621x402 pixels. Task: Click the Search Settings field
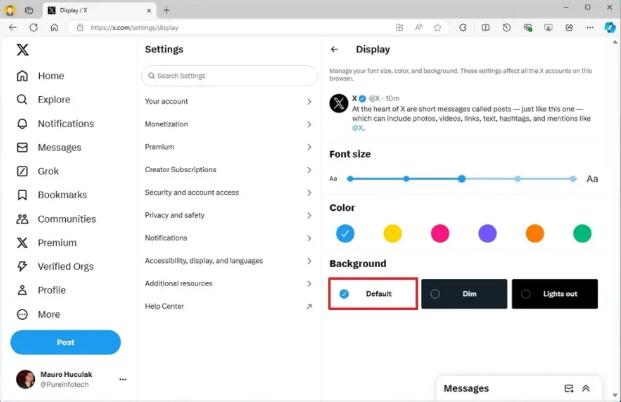229,76
